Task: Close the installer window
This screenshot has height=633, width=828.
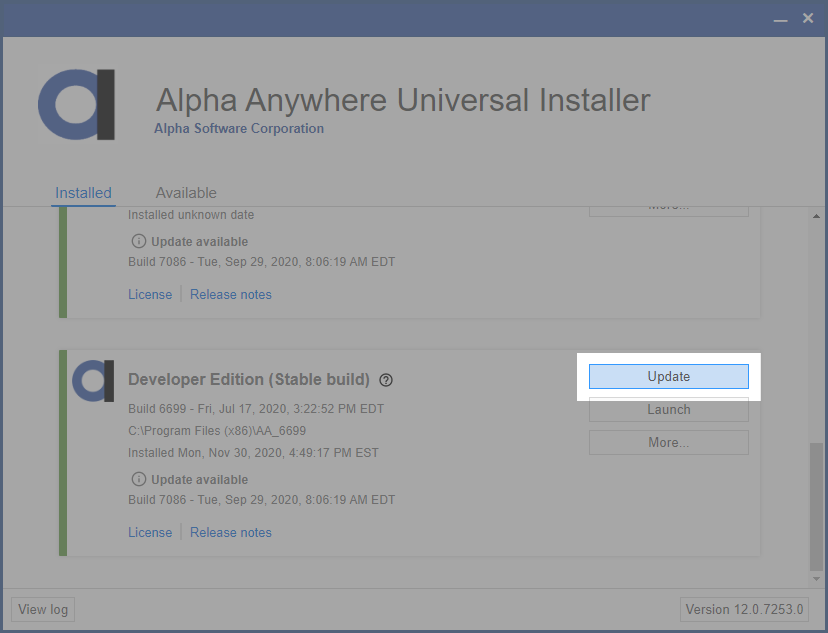Action: click(x=807, y=18)
